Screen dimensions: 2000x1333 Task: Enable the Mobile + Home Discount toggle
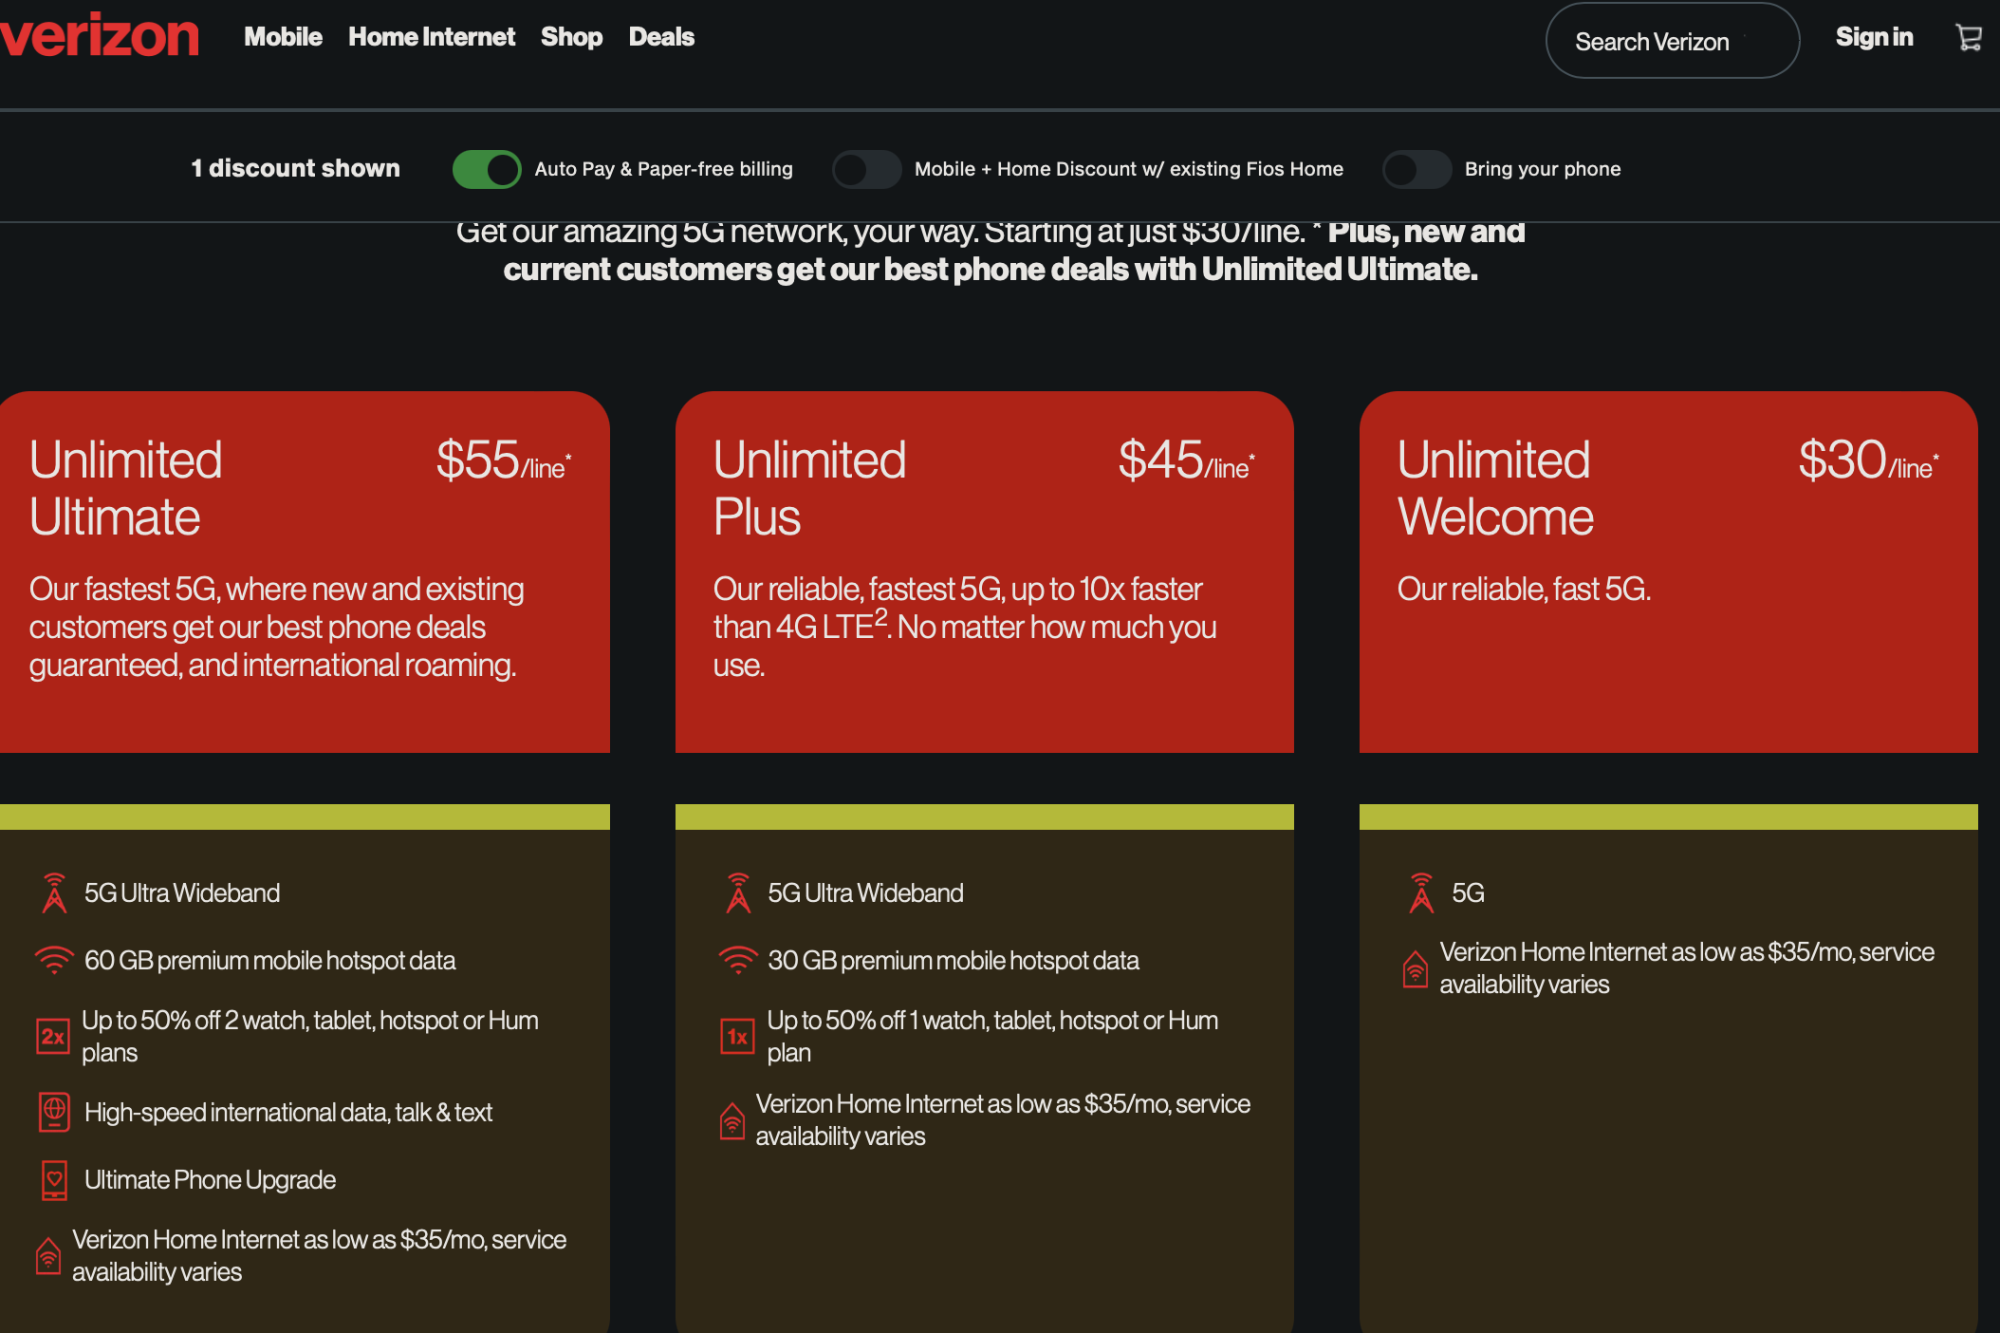pos(867,169)
